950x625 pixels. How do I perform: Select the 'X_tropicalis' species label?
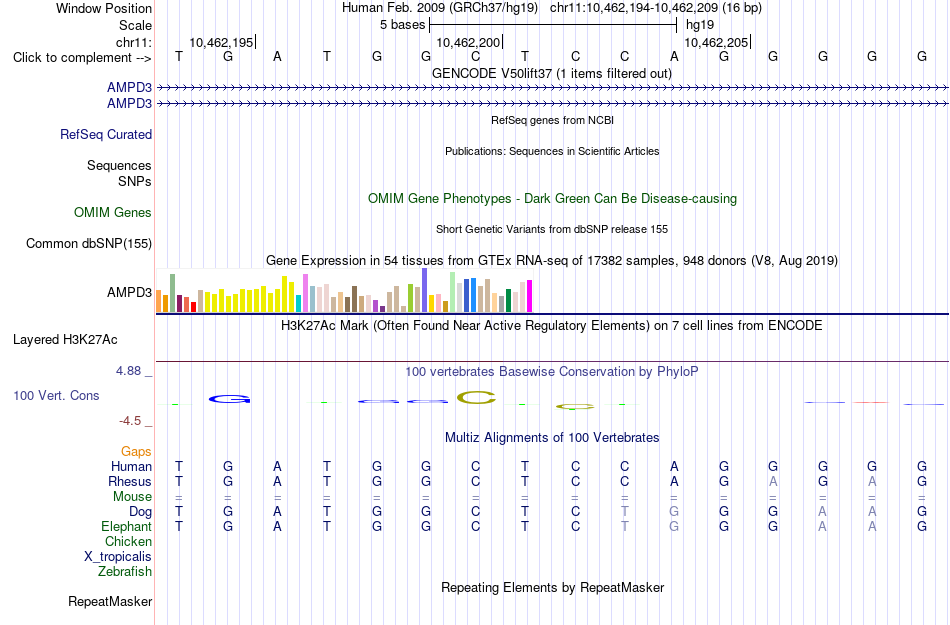(x=118, y=557)
